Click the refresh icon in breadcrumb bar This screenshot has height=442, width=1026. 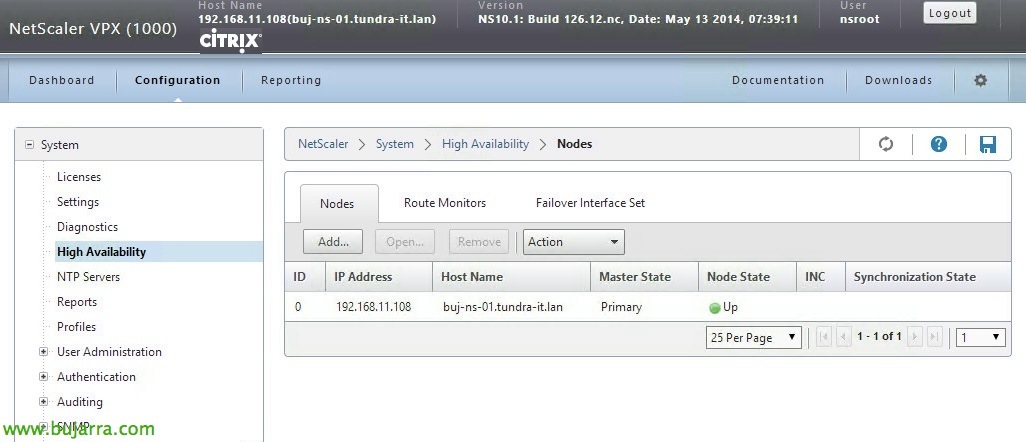pyautogui.click(x=885, y=144)
